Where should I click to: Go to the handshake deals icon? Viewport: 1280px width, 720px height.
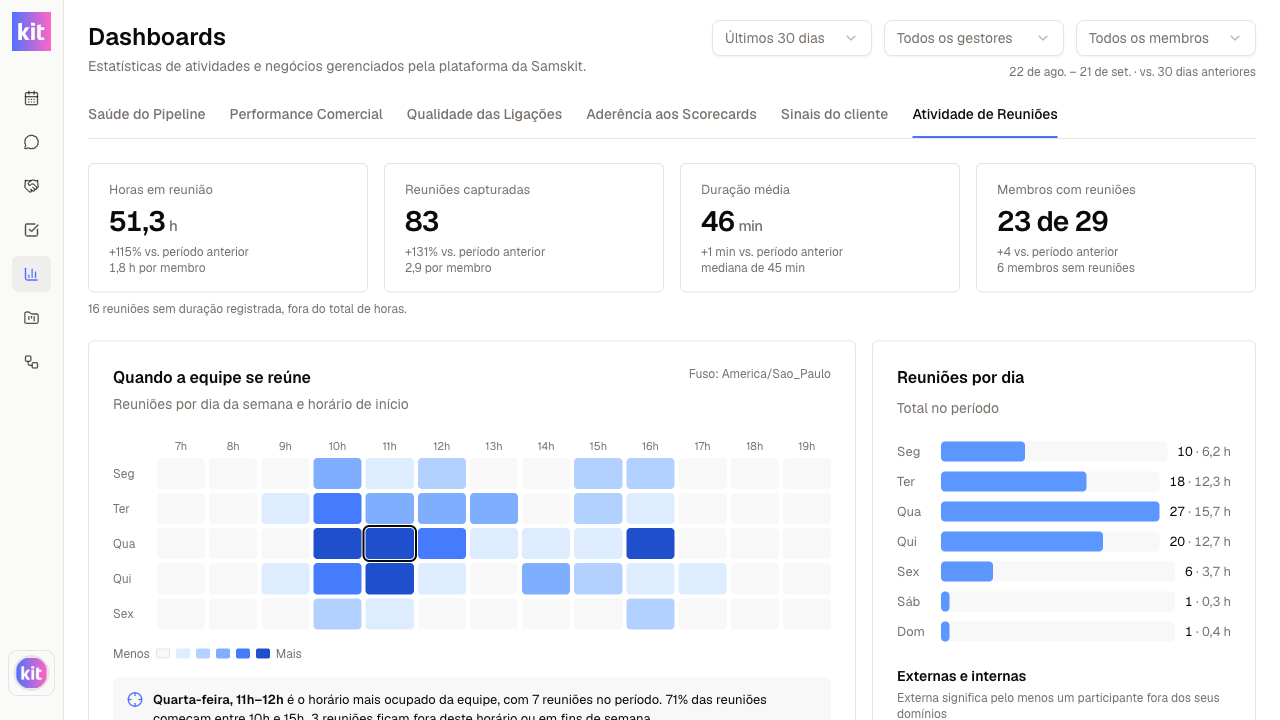[31, 186]
